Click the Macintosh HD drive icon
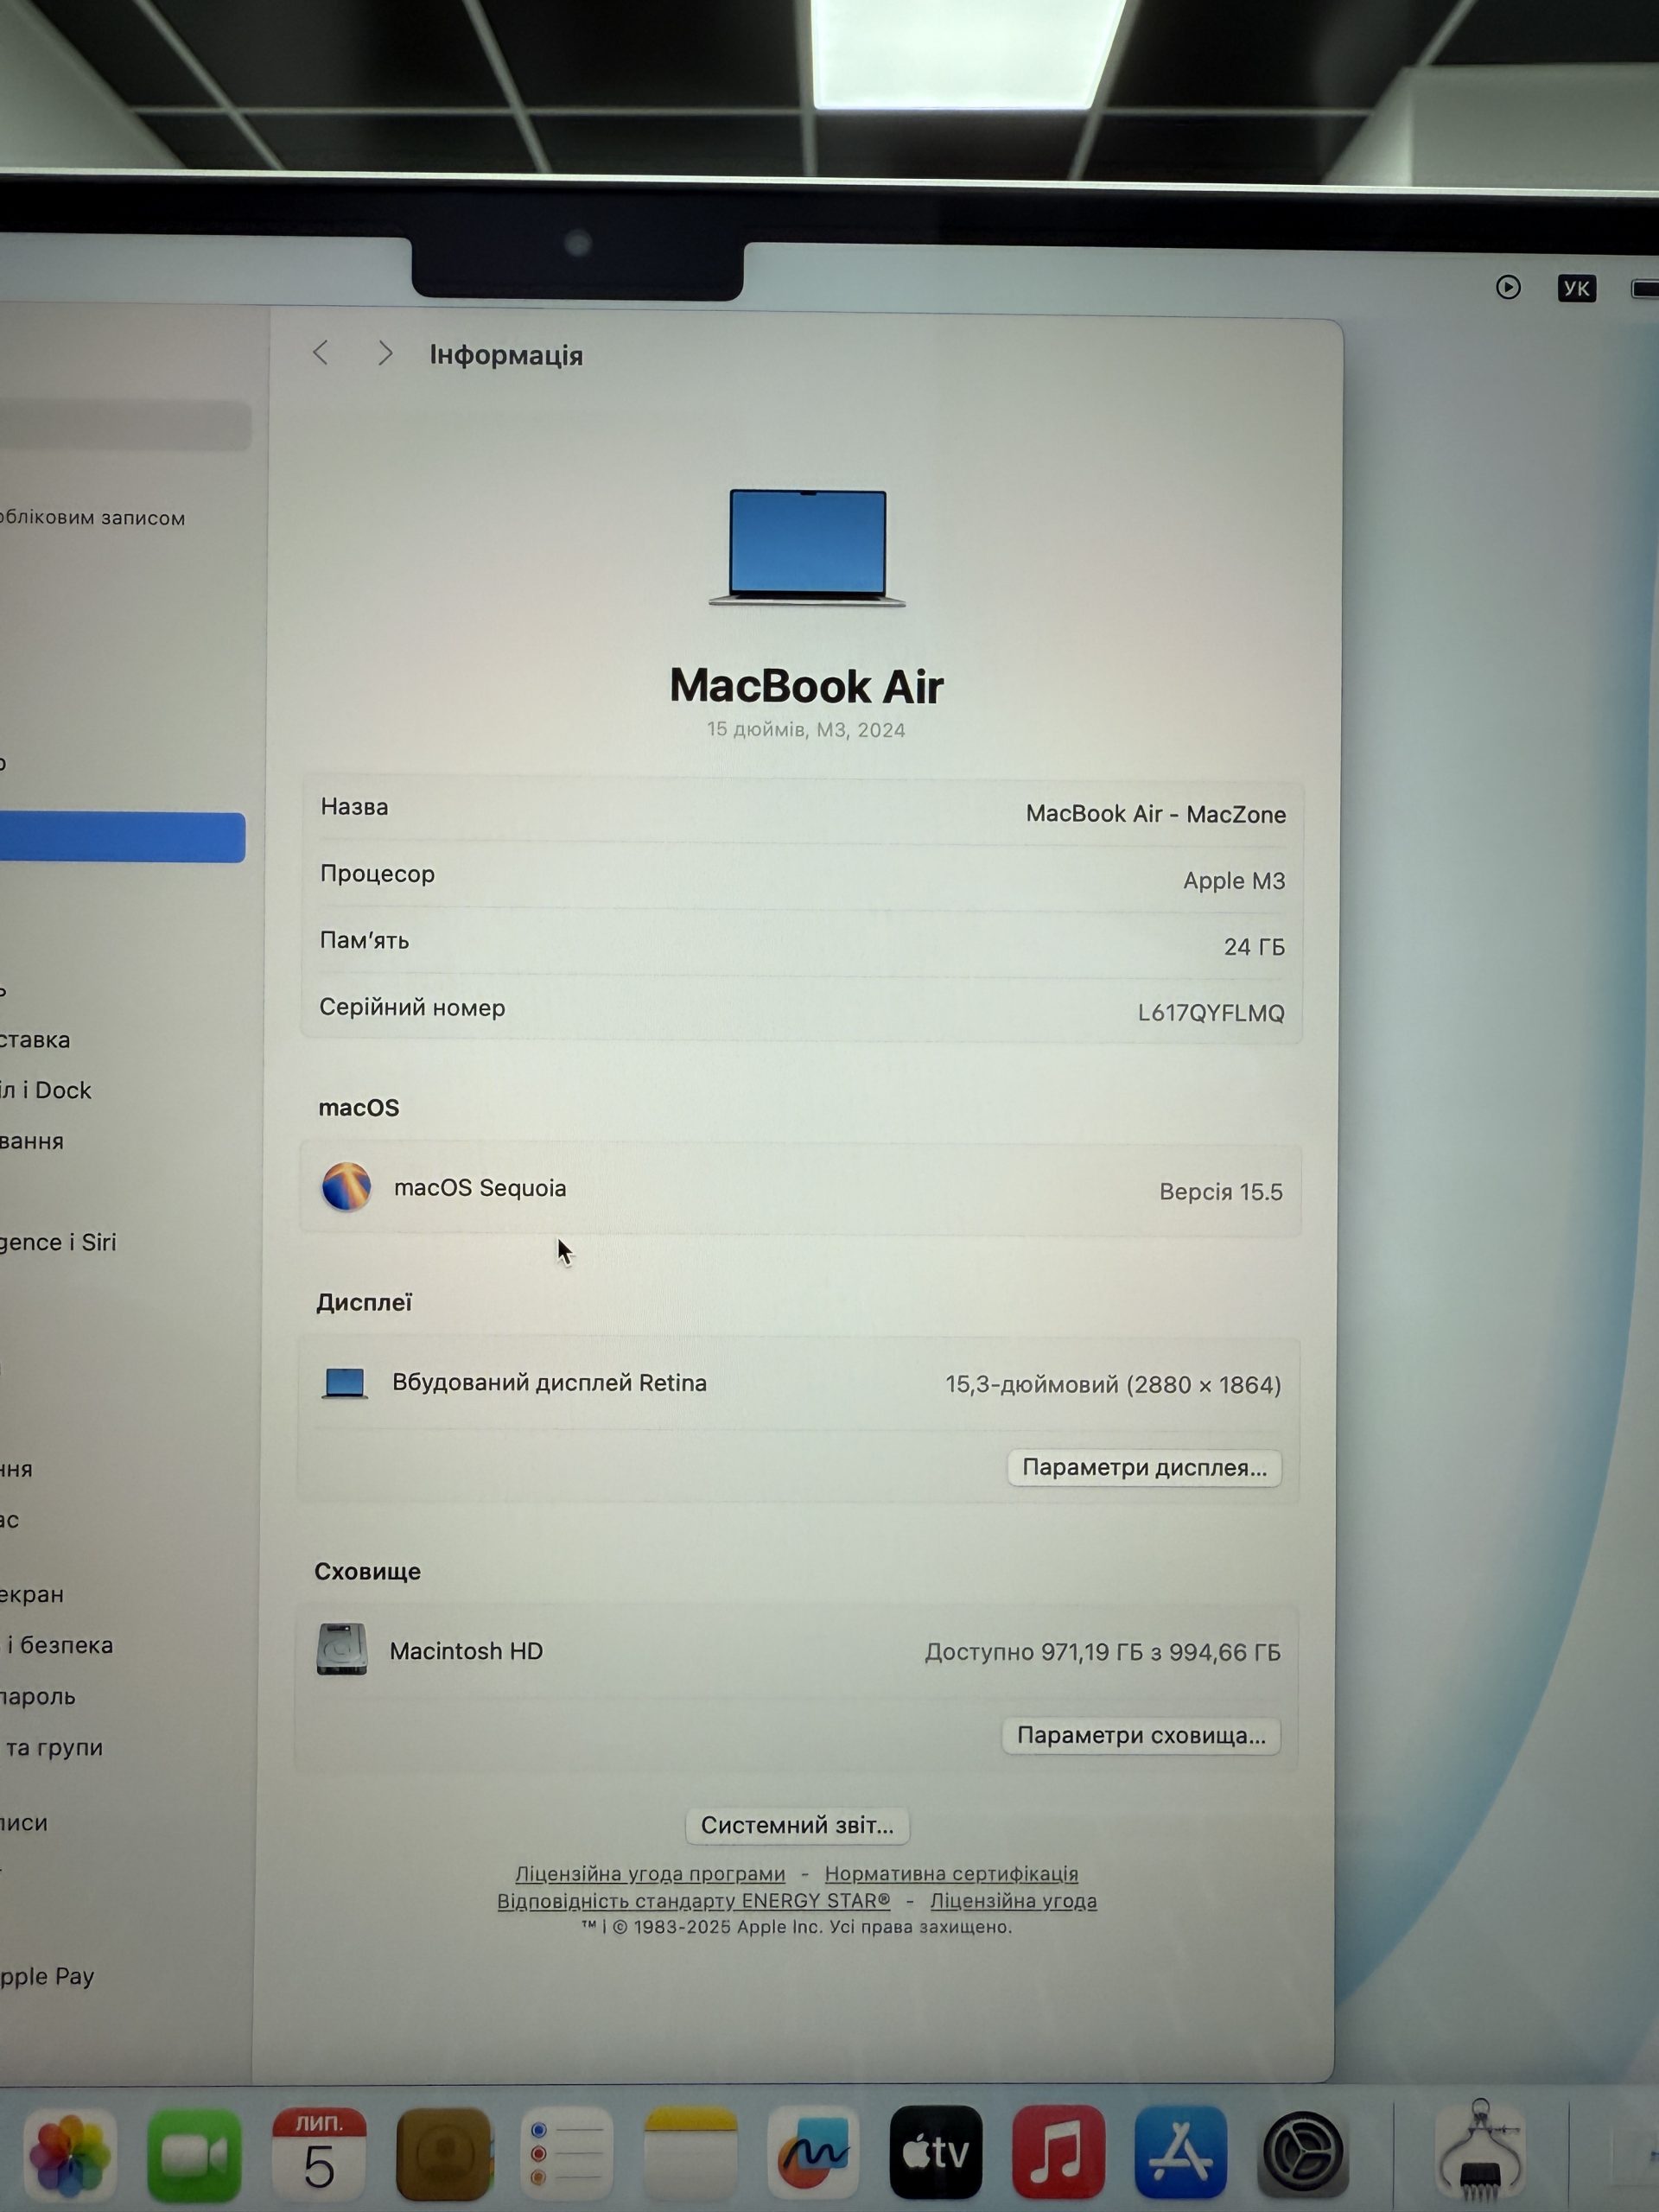1659x2212 pixels. (x=342, y=1649)
